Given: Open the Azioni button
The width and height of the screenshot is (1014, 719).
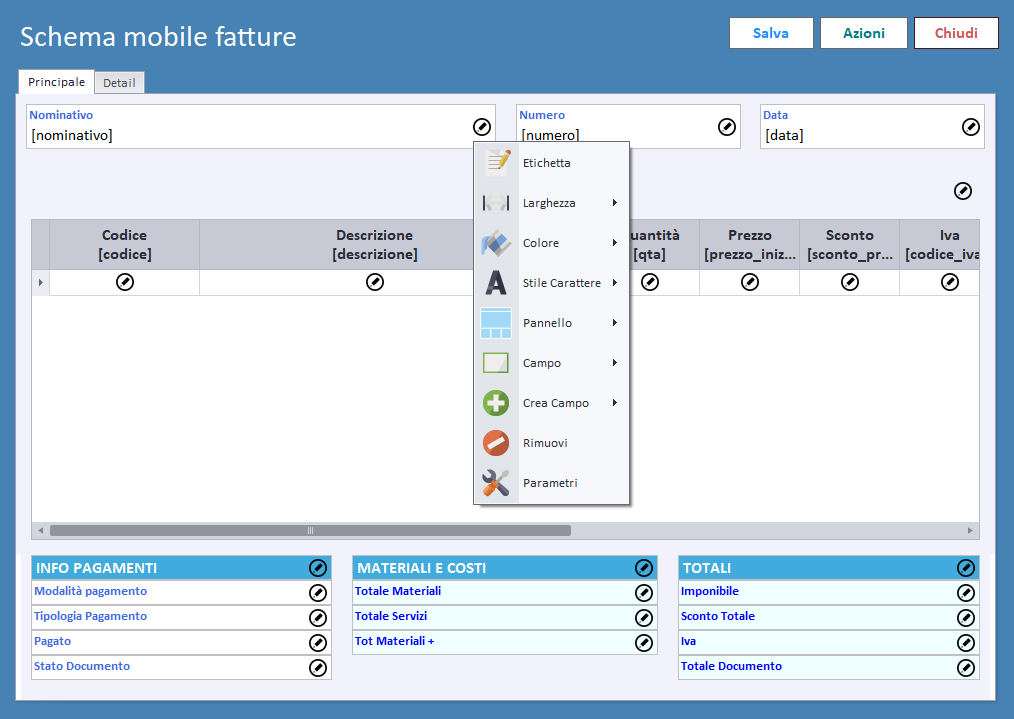Looking at the screenshot, I should pos(863,33).
